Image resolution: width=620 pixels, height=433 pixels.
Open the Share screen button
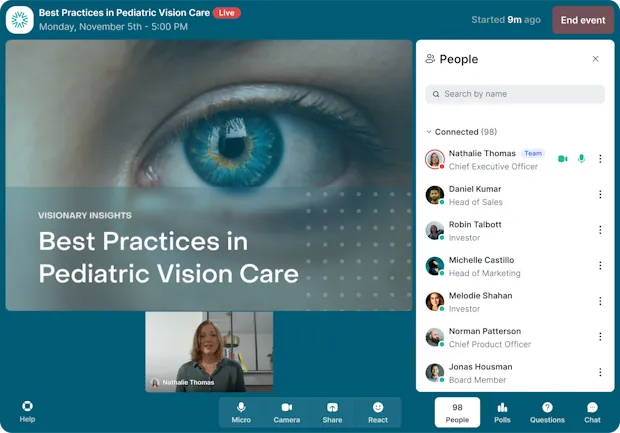tap(332, 412)
